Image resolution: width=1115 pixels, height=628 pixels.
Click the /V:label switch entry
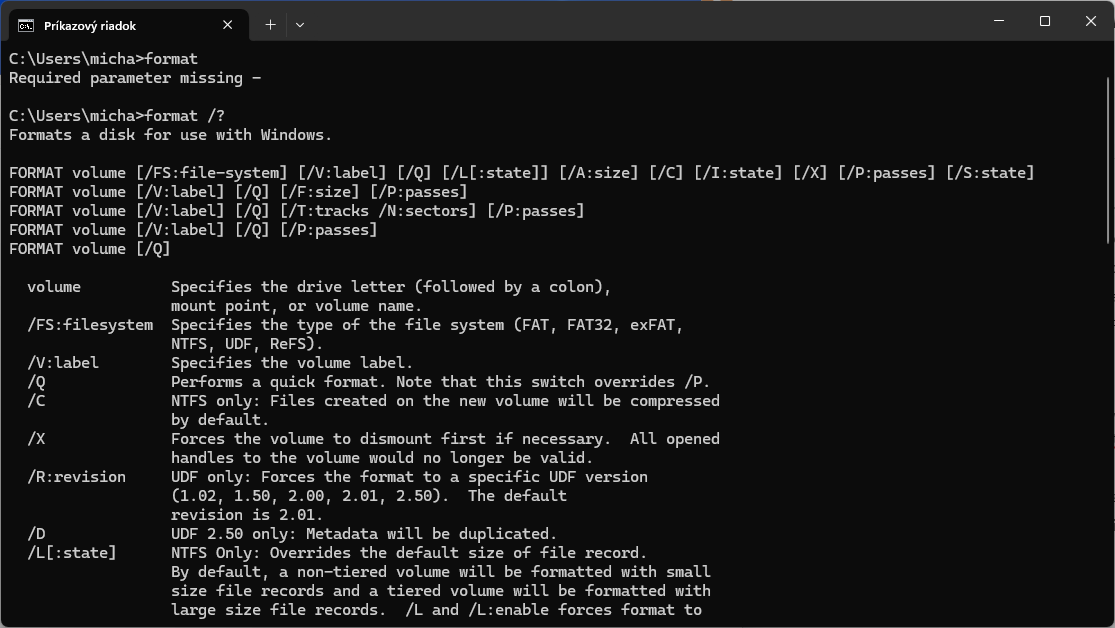coord(63,363)
